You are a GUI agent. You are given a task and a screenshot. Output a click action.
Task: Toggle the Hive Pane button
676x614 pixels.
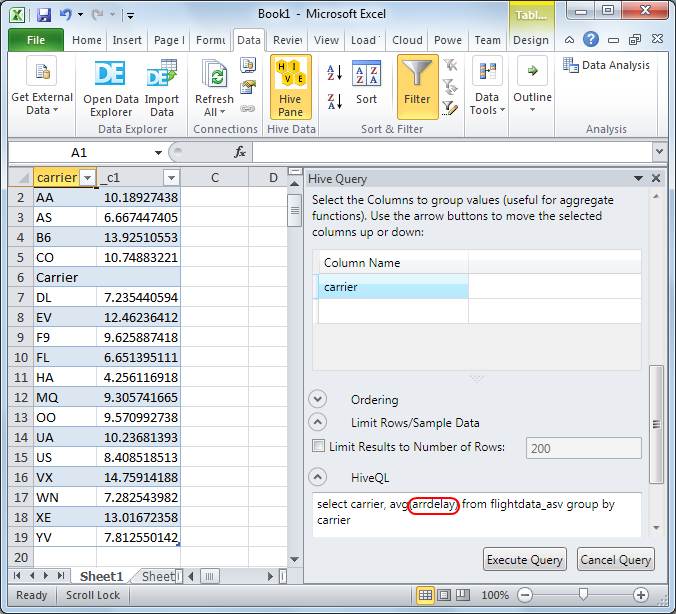click(x=290, y=87)
